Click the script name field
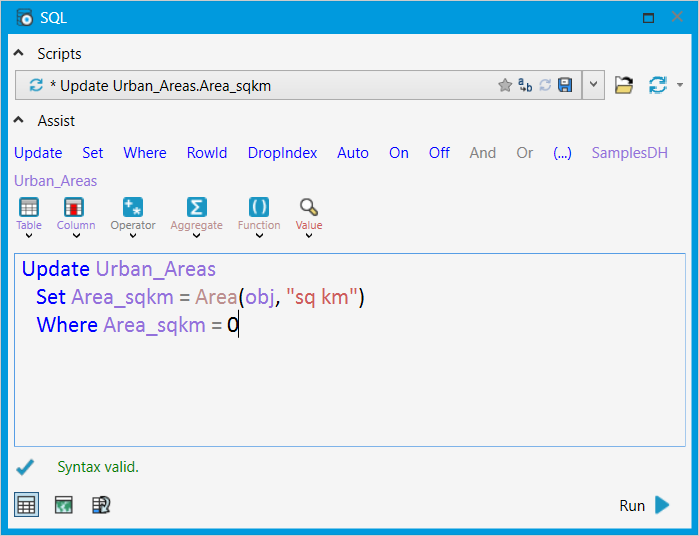 coord(298,85)
